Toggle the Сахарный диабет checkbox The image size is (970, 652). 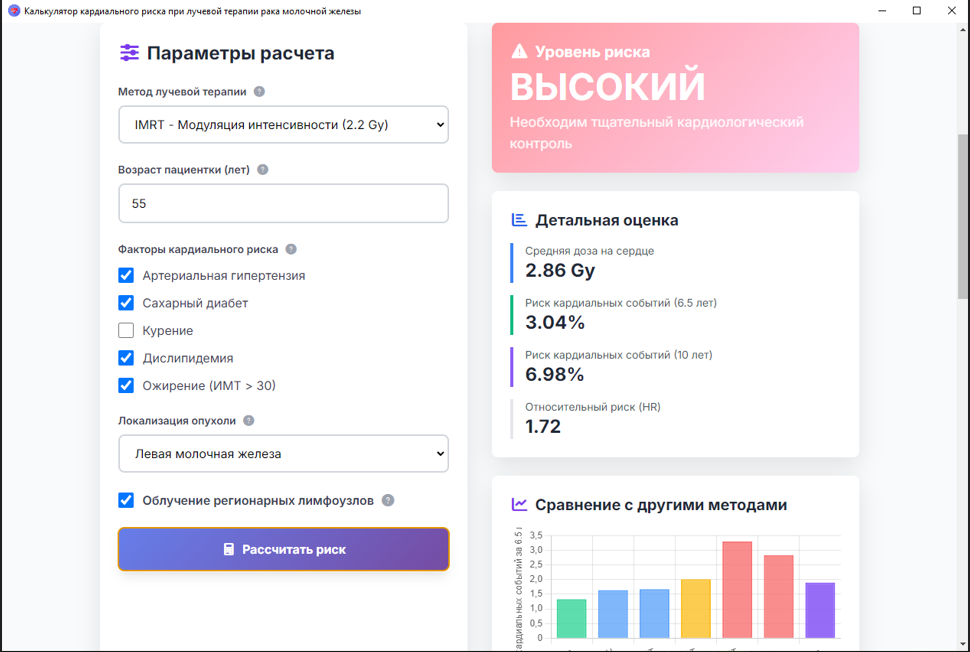(126, 303)
